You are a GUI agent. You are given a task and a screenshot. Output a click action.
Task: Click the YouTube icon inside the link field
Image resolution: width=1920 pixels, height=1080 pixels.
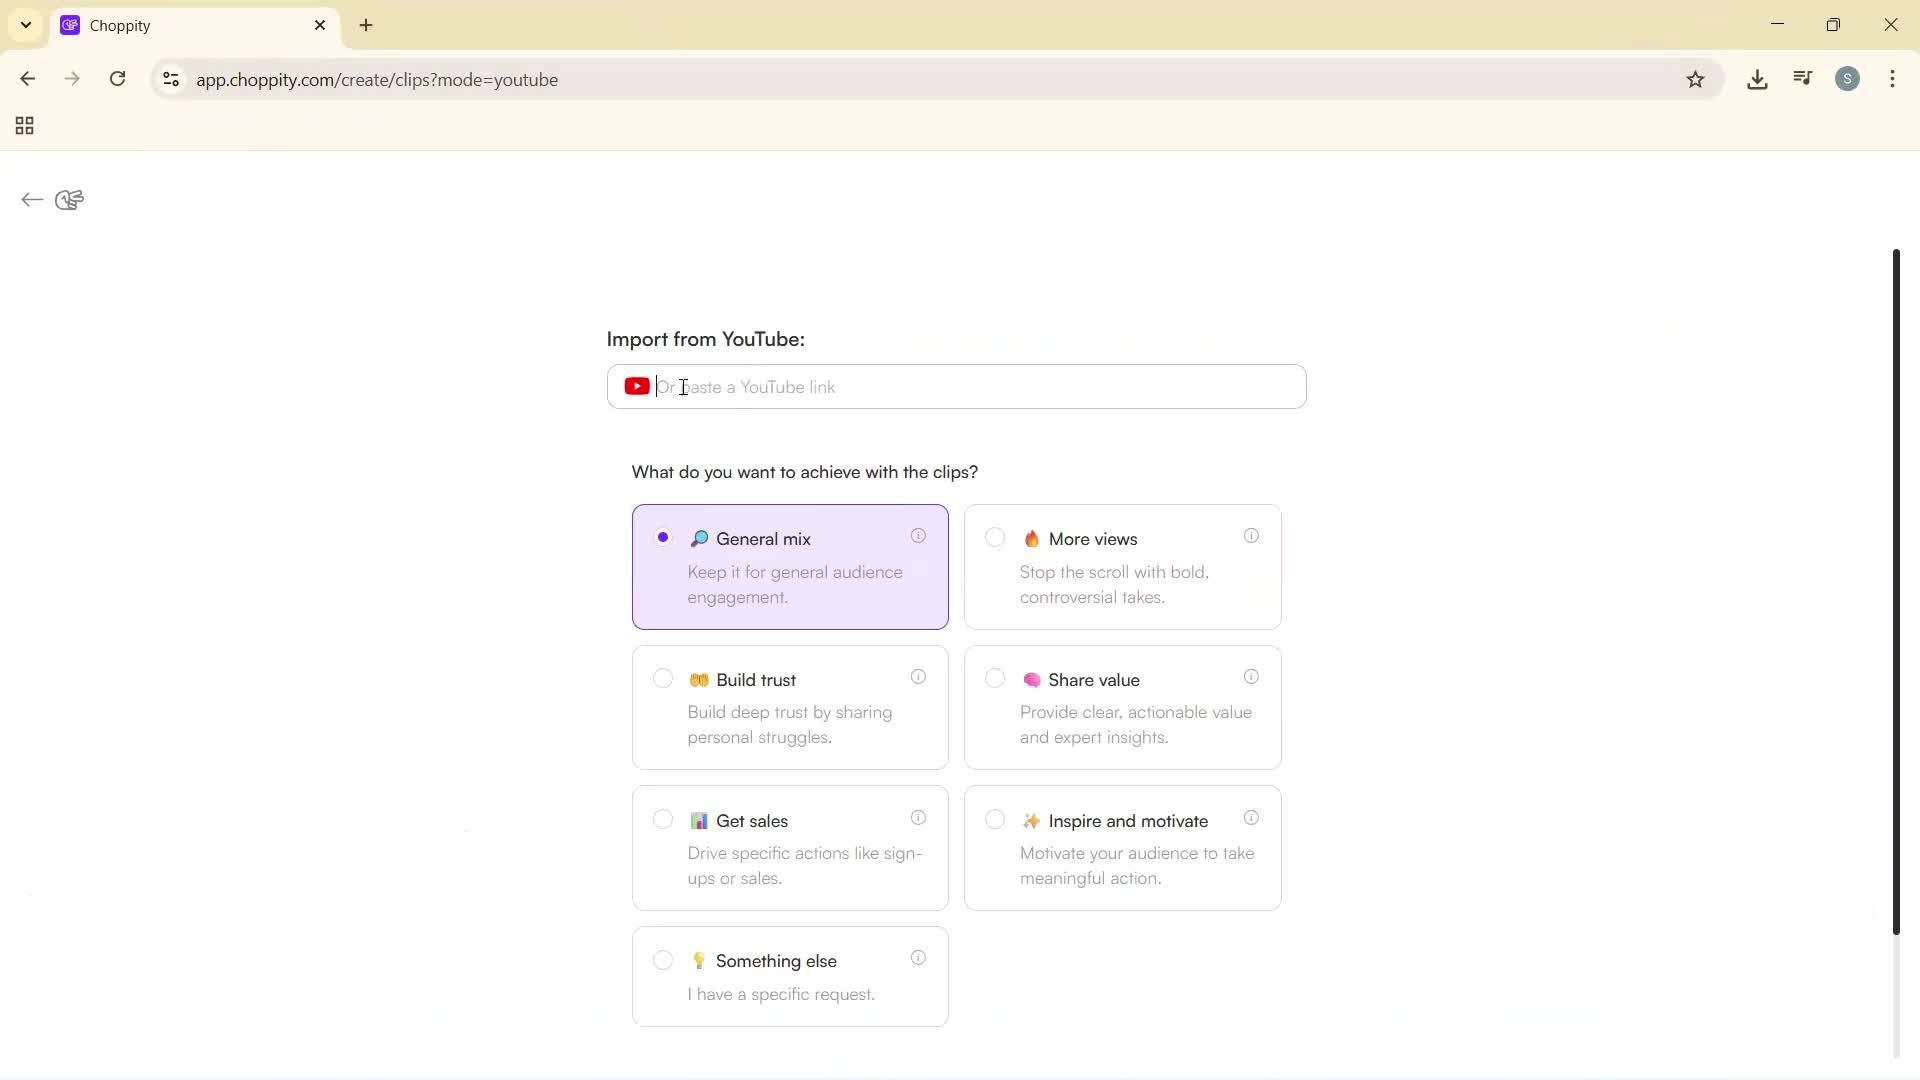point(637,386)
